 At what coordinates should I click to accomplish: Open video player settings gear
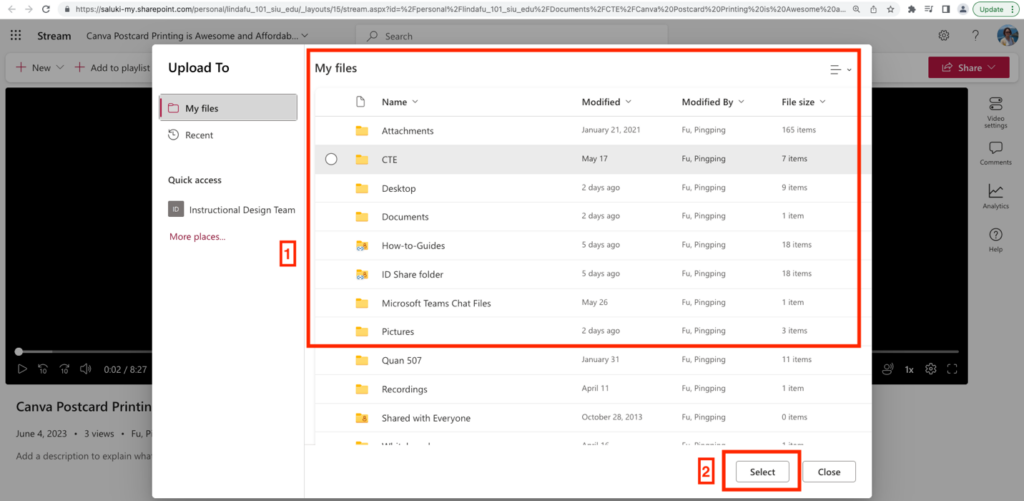tap(931, 369)
